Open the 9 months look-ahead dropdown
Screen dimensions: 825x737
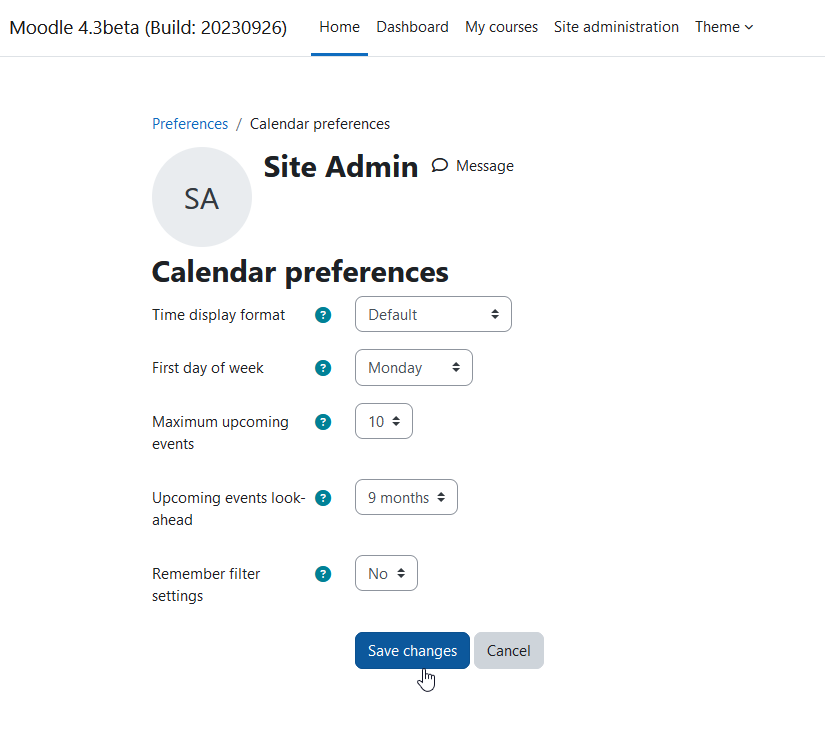click(x=406, y=497)
